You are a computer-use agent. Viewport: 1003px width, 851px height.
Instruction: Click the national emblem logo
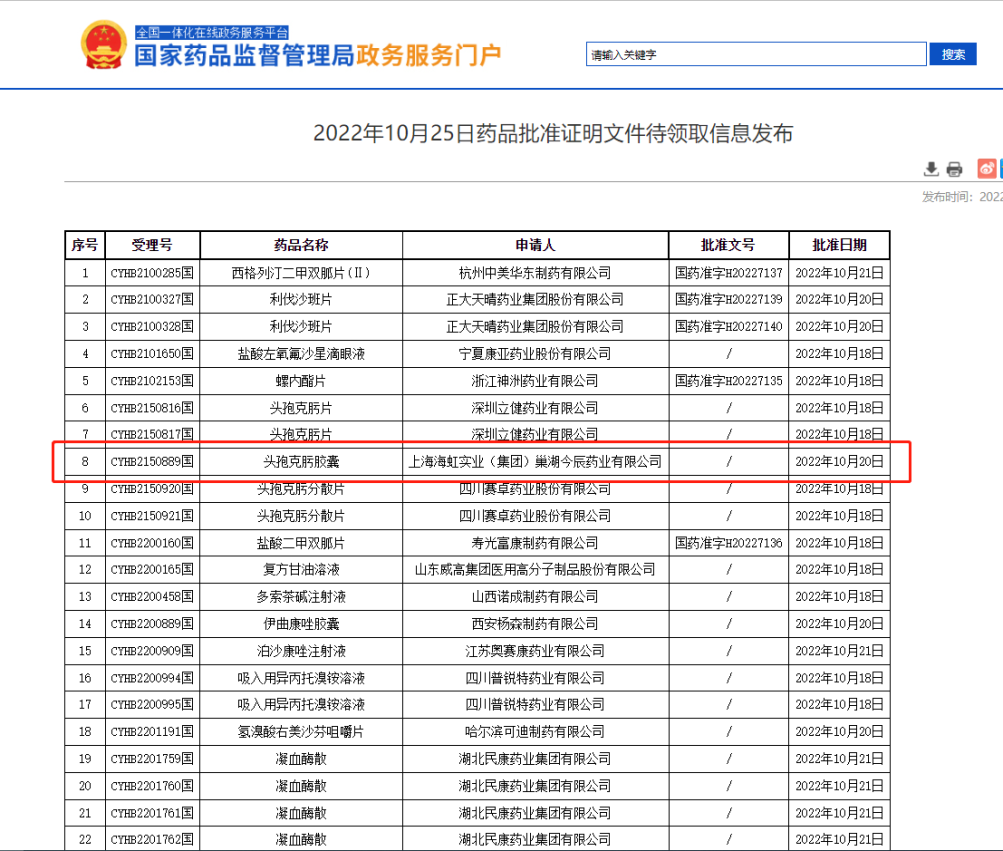(102, 45)
